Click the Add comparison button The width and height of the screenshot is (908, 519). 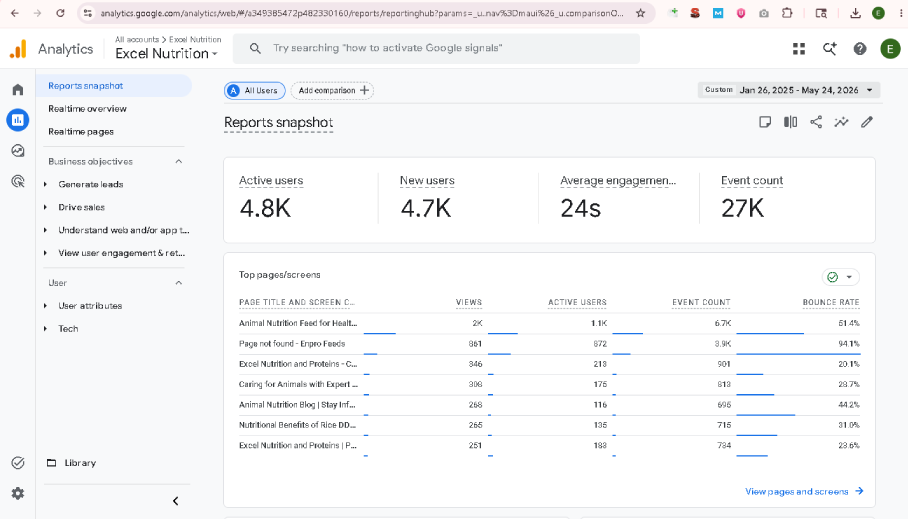pos(332,90)
